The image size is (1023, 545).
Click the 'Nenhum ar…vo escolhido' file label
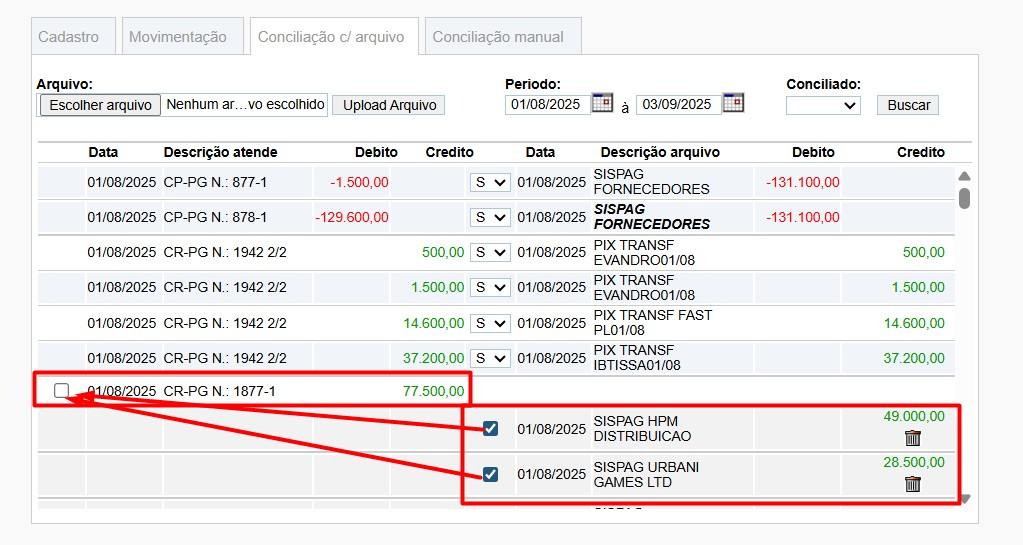point(245,104)
